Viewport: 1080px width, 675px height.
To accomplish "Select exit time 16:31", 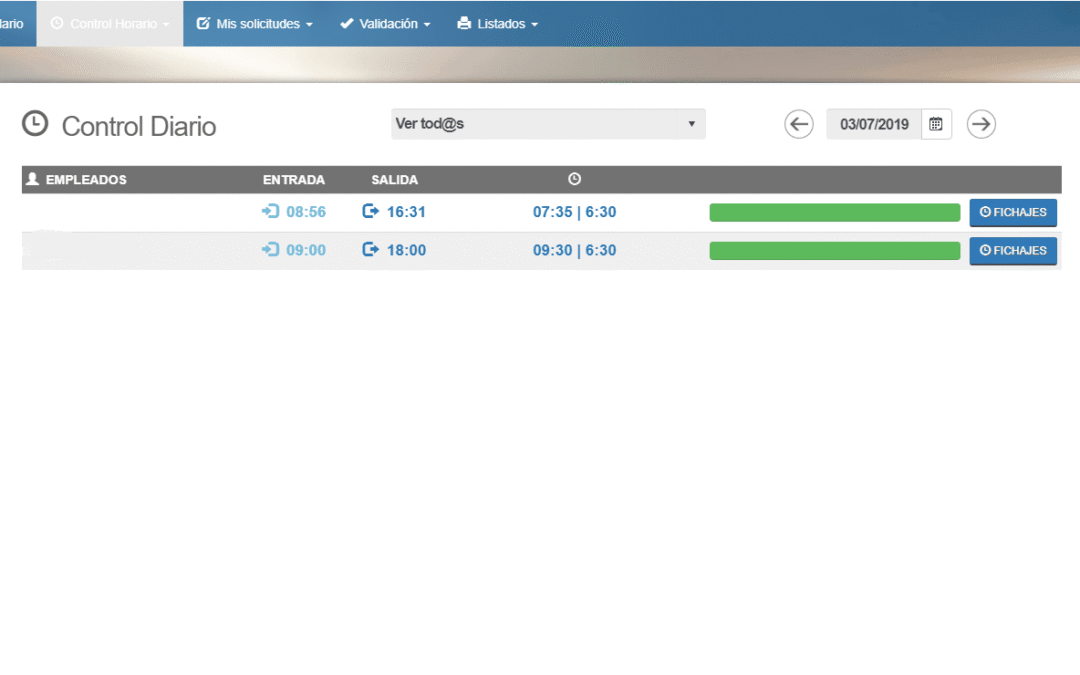I will [406, 212].
